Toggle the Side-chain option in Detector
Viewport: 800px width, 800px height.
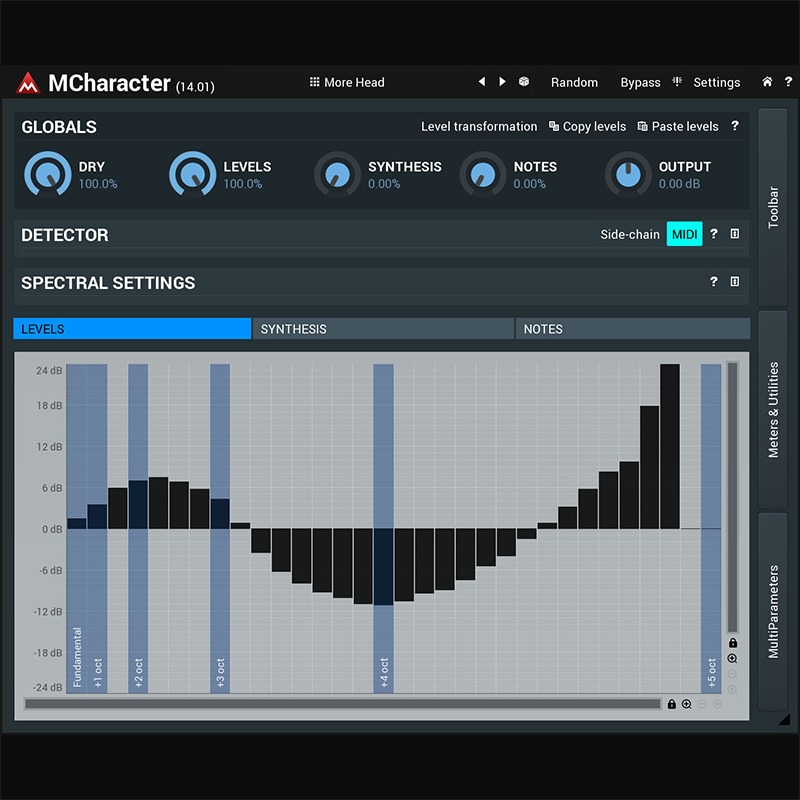point(630,234)
